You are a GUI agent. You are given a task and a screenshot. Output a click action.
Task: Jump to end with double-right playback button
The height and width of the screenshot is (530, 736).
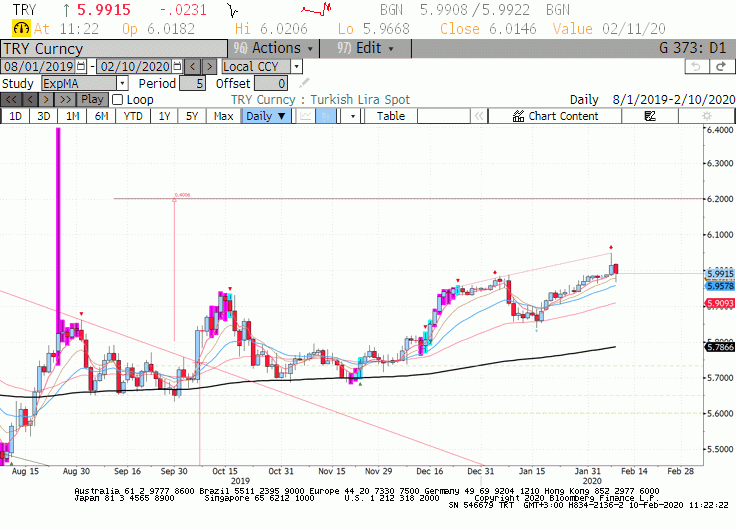(x=65, y=100)
